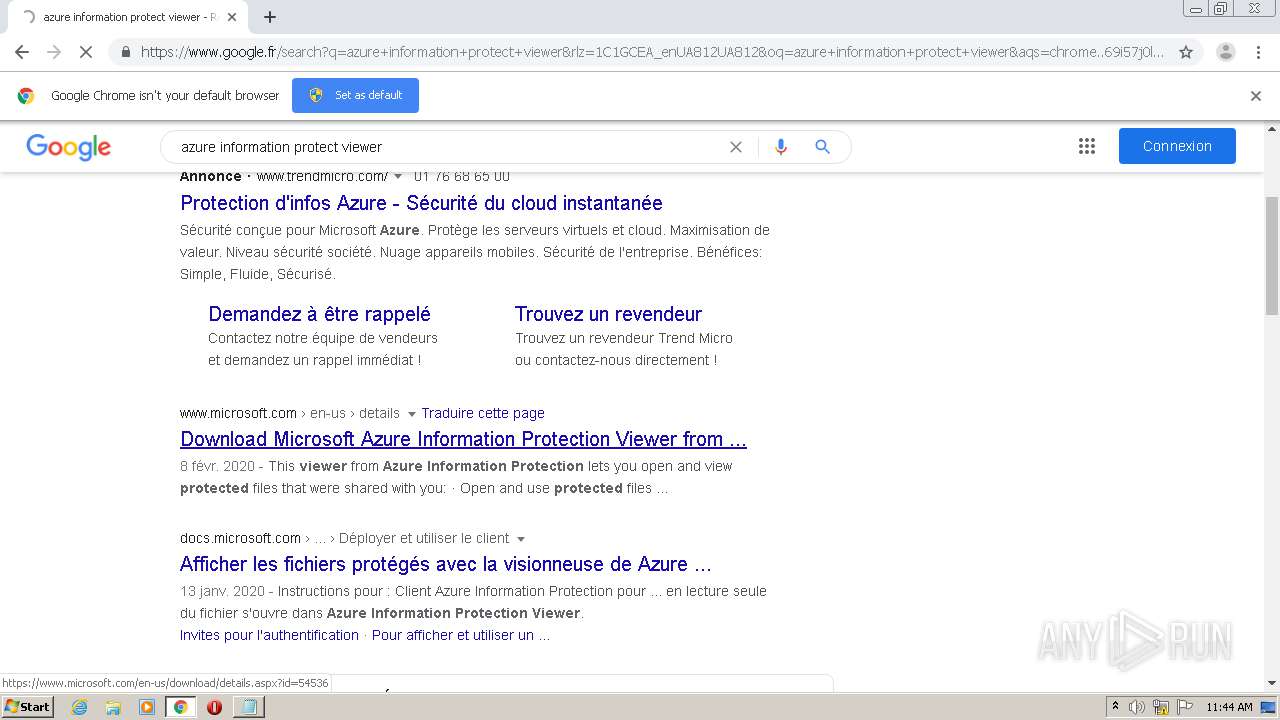Open Demandez à être rappelé sitelink
Viewport: 1280px width, 720px height.
tap(319, 314)
